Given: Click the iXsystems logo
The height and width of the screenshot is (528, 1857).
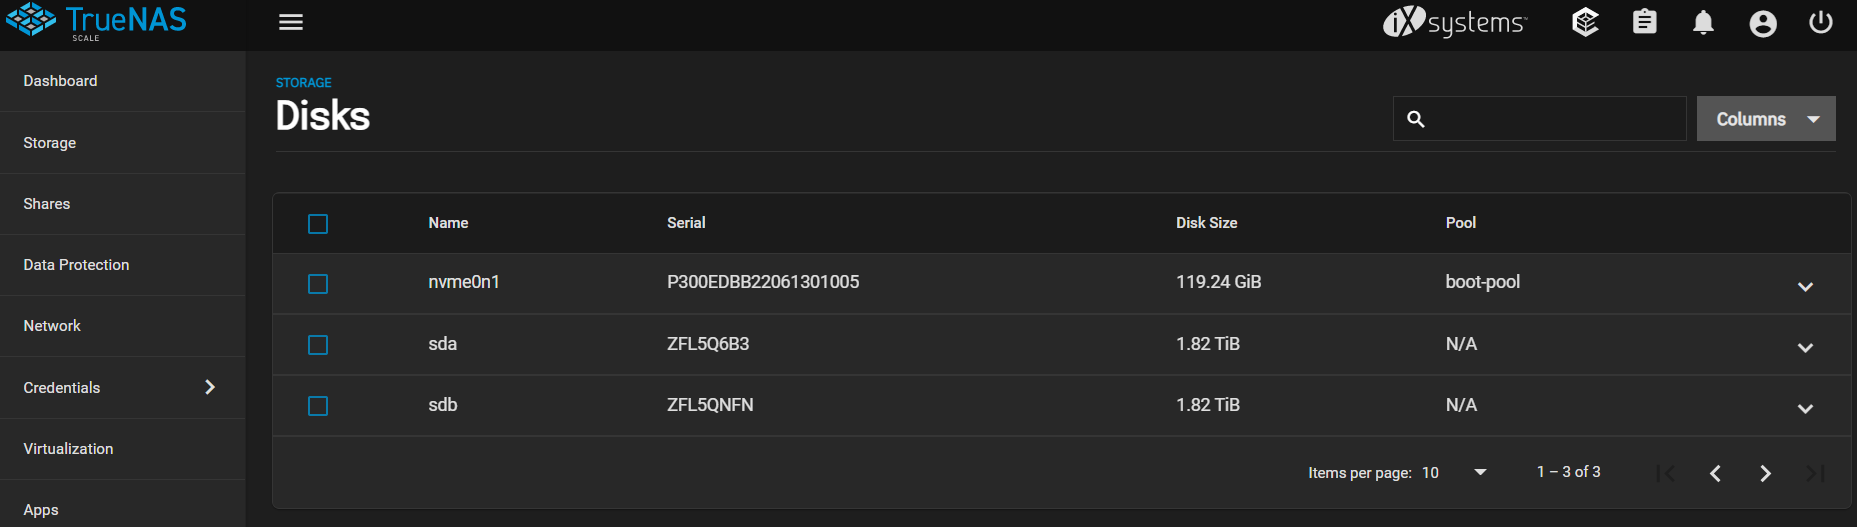Looking at the screenshot, I should [1455, 22].
